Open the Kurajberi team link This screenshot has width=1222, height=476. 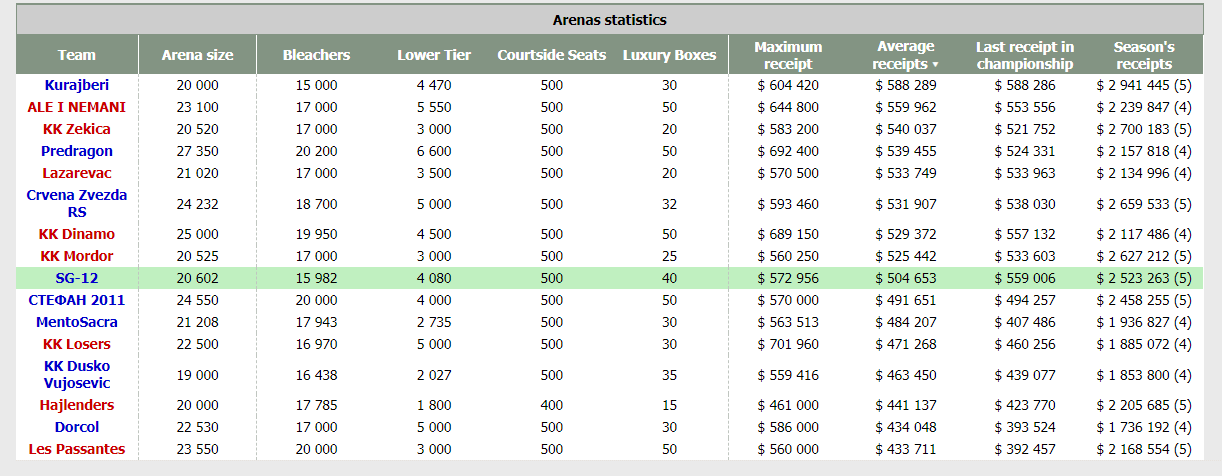click(77, 85)
